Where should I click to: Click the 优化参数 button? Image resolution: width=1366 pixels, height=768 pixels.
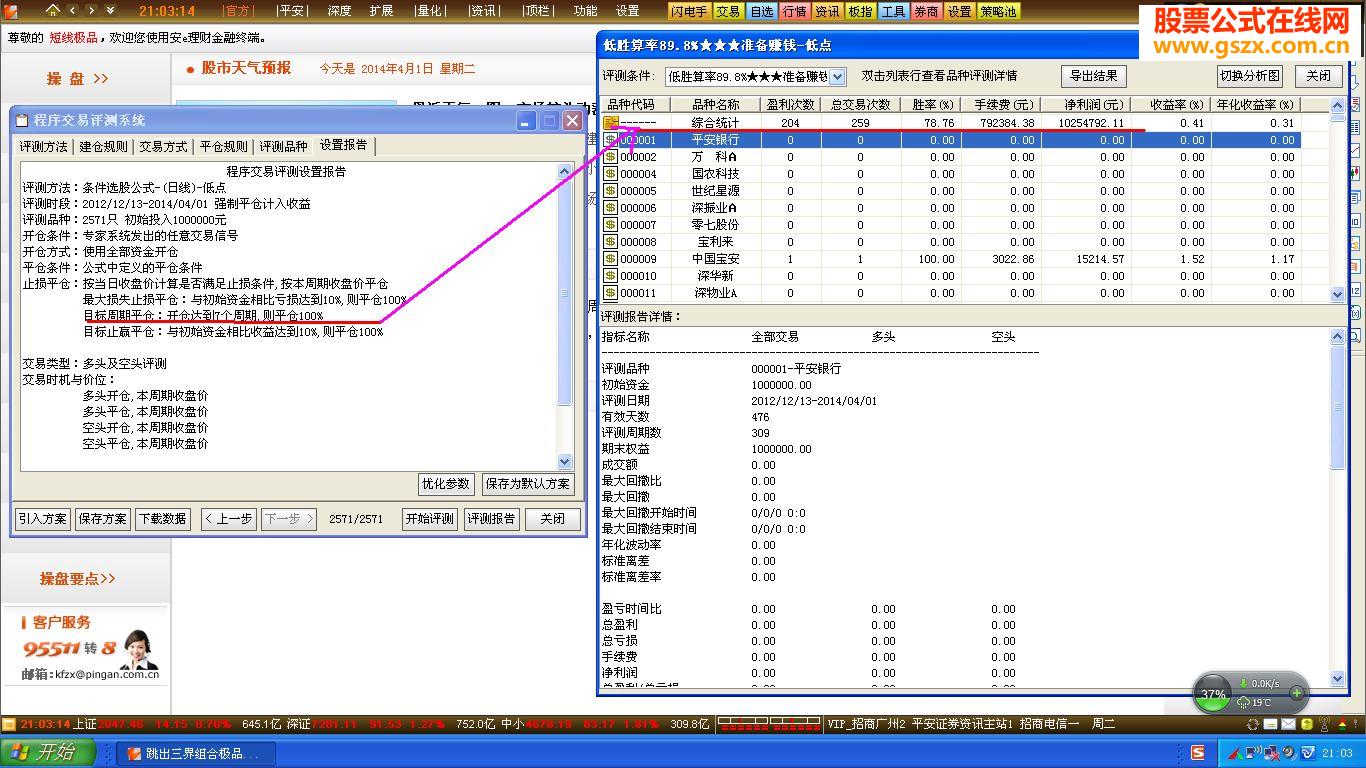pyautogui.click(x=446, y=484)
